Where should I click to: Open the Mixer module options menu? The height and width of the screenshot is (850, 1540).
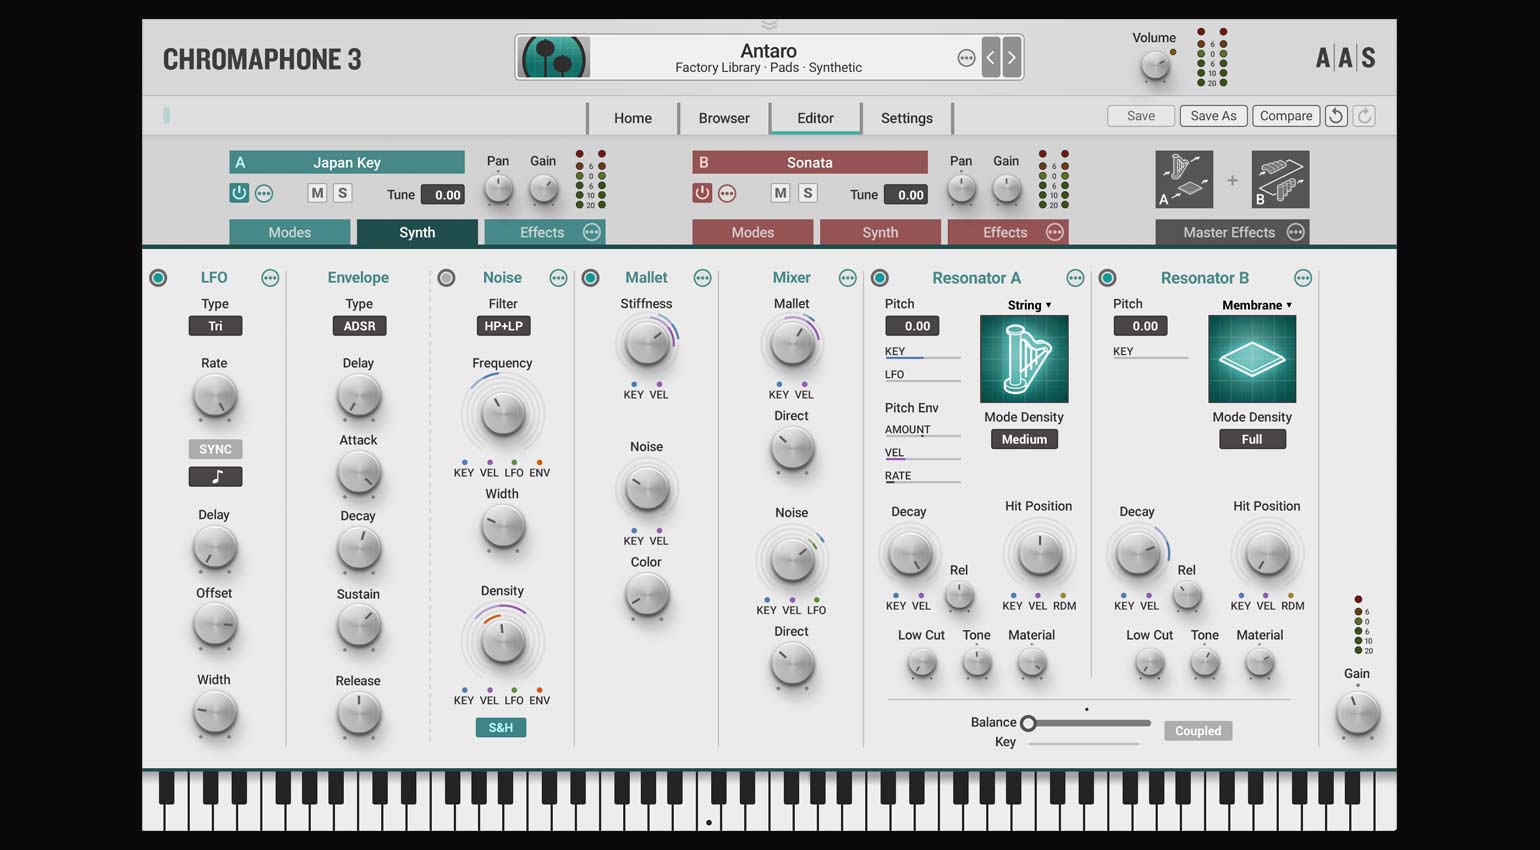coord(847,278)
